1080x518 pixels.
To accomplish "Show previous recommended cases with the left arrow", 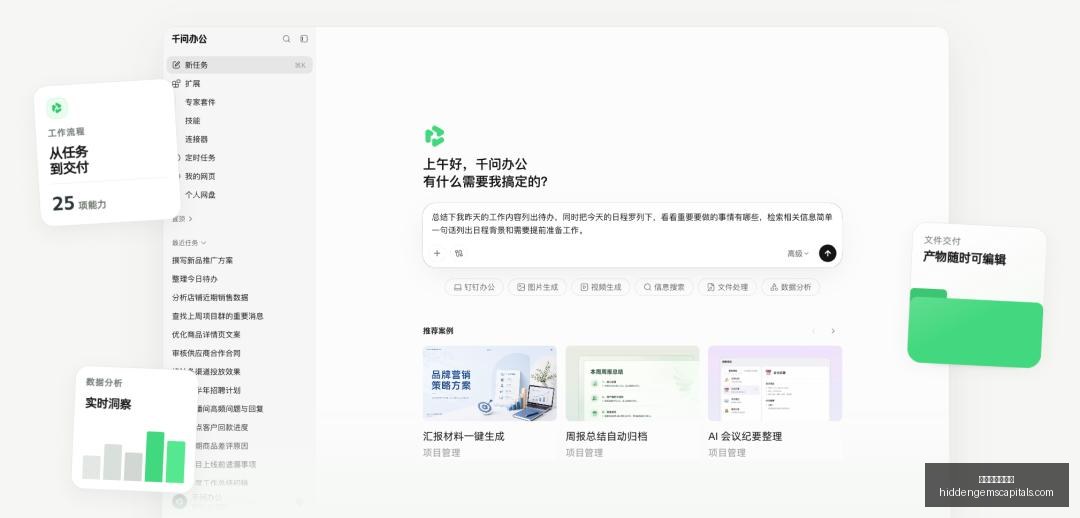I will pyautogui.click(x=813, y=331).
